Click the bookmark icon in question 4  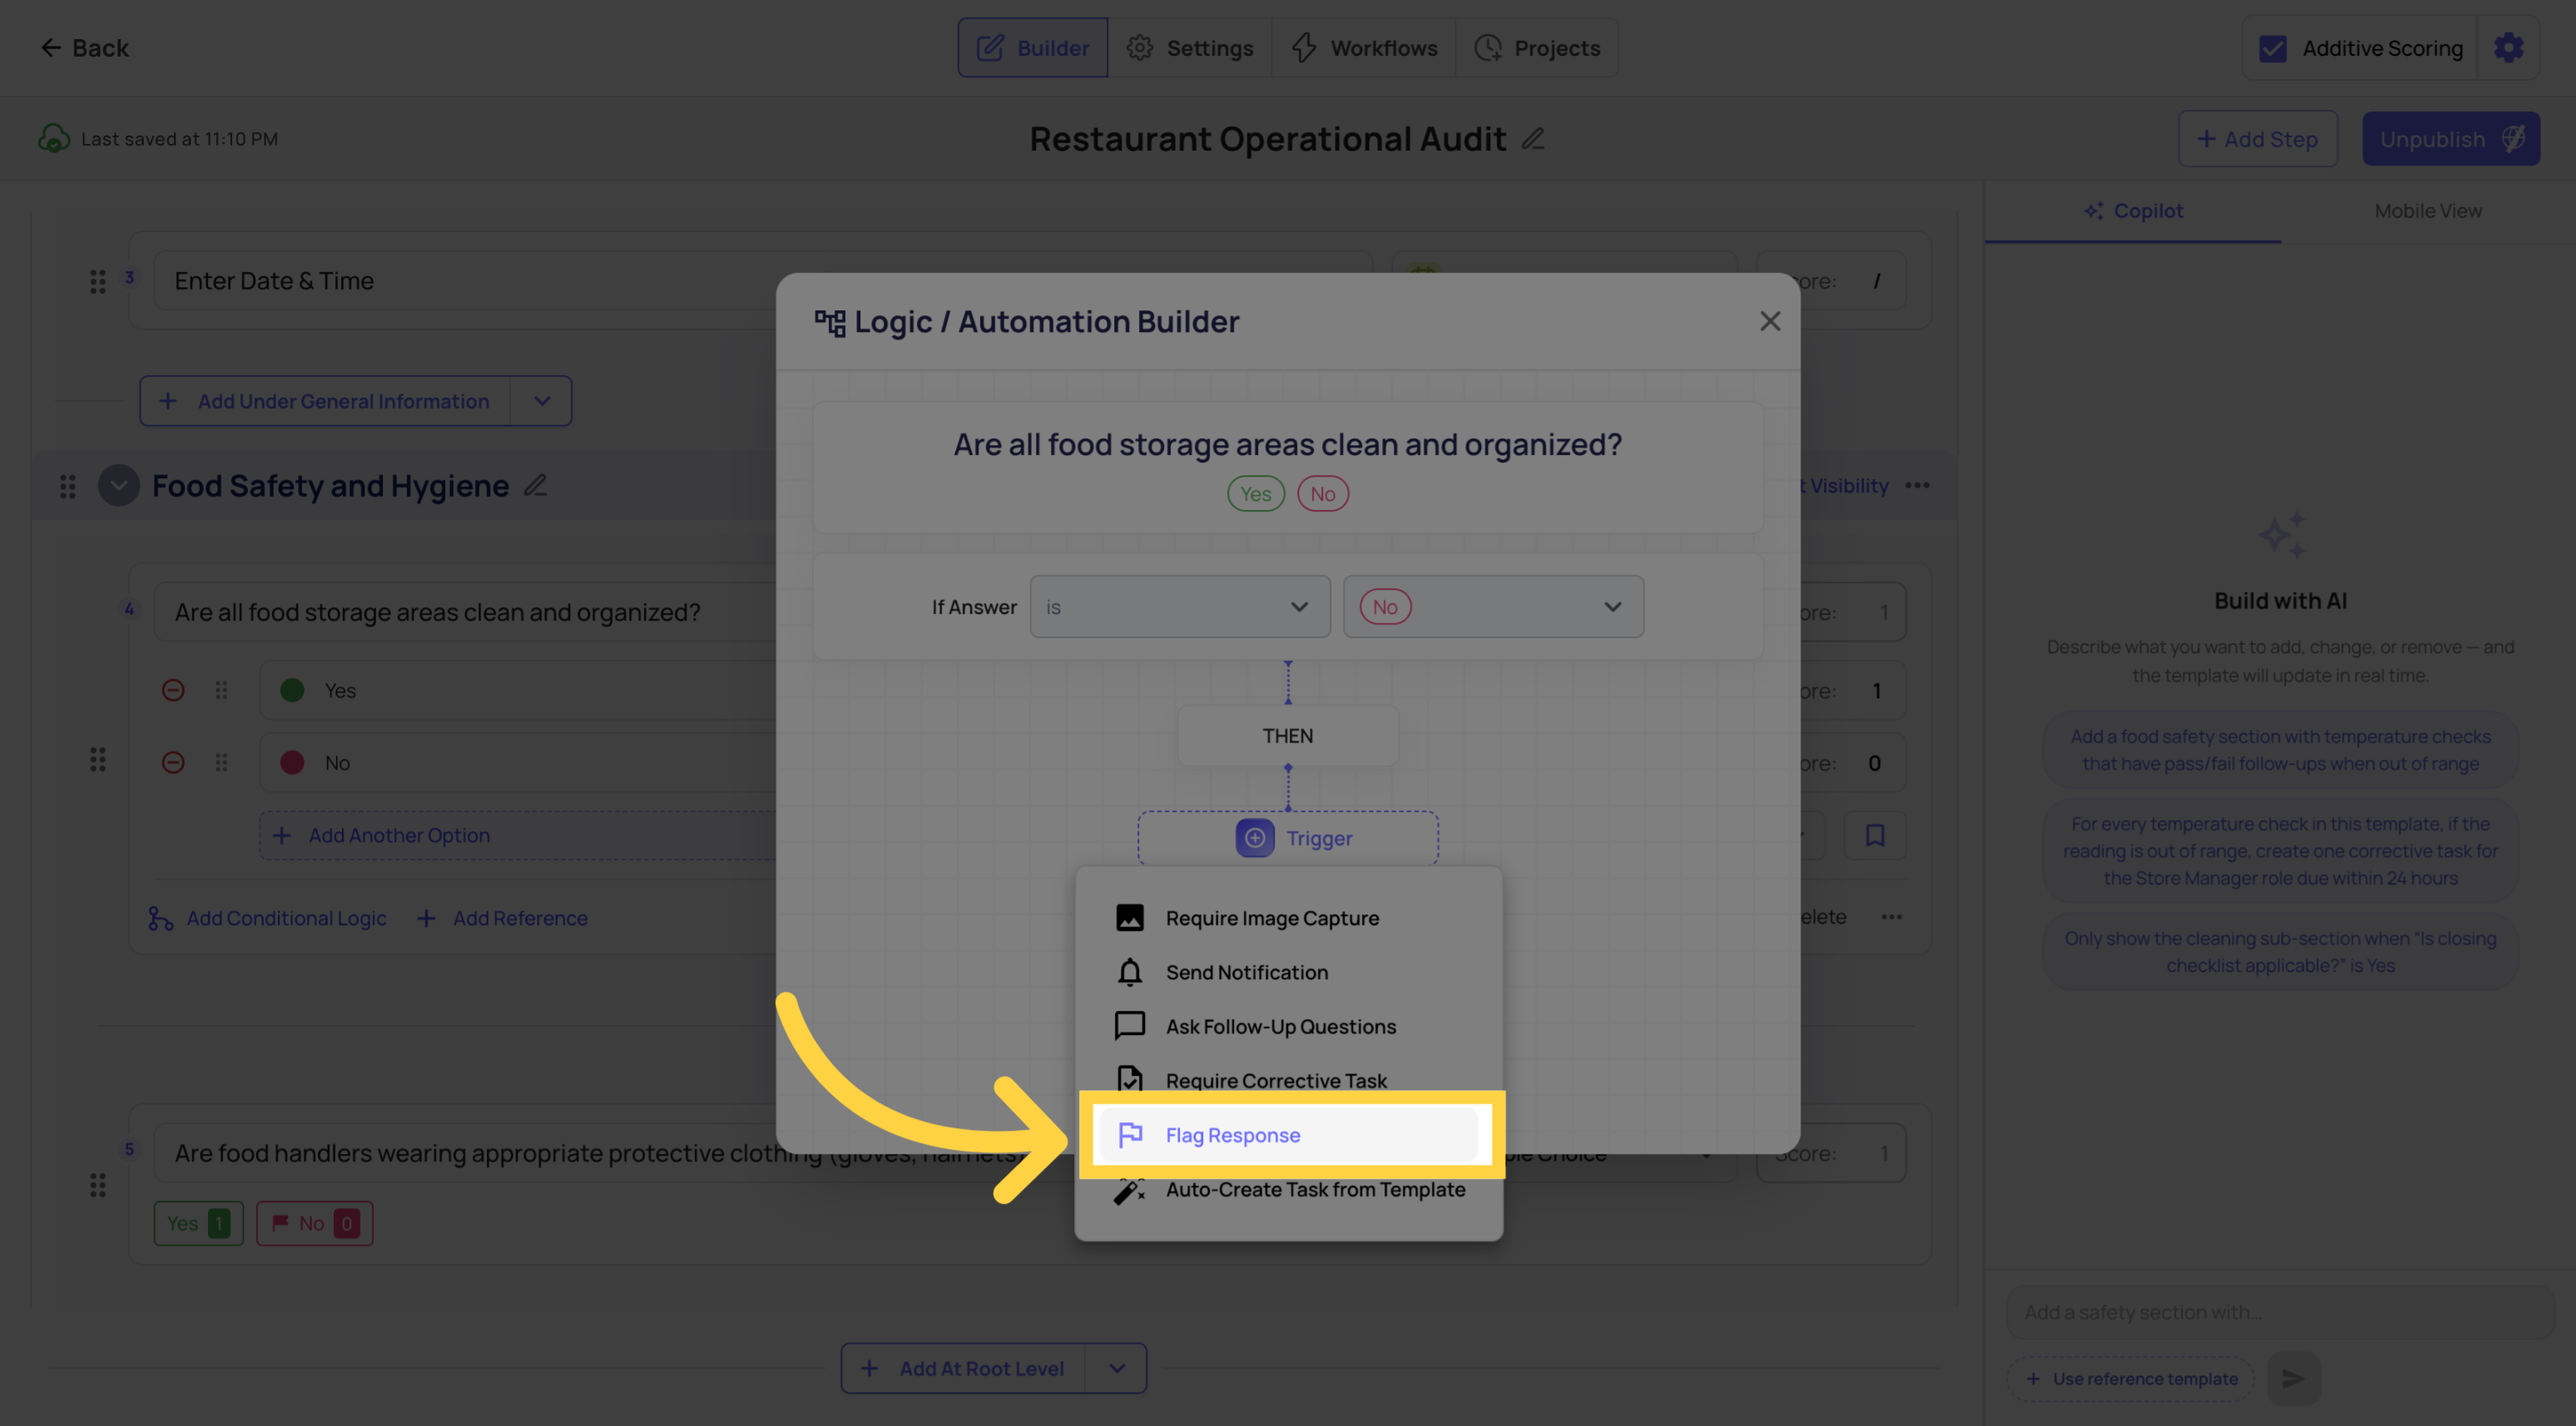click(1875, 835)
